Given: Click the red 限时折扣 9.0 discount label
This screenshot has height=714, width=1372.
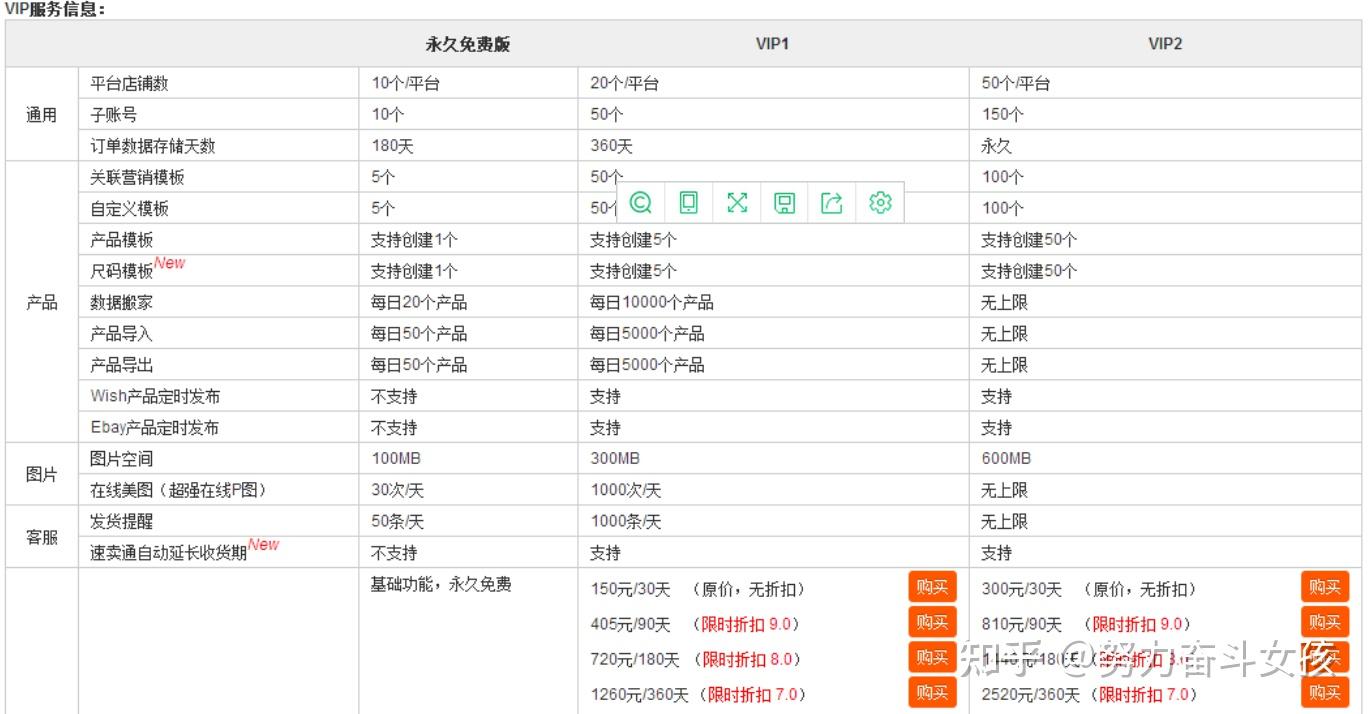Looking at the screenshot, I should 747,623.
